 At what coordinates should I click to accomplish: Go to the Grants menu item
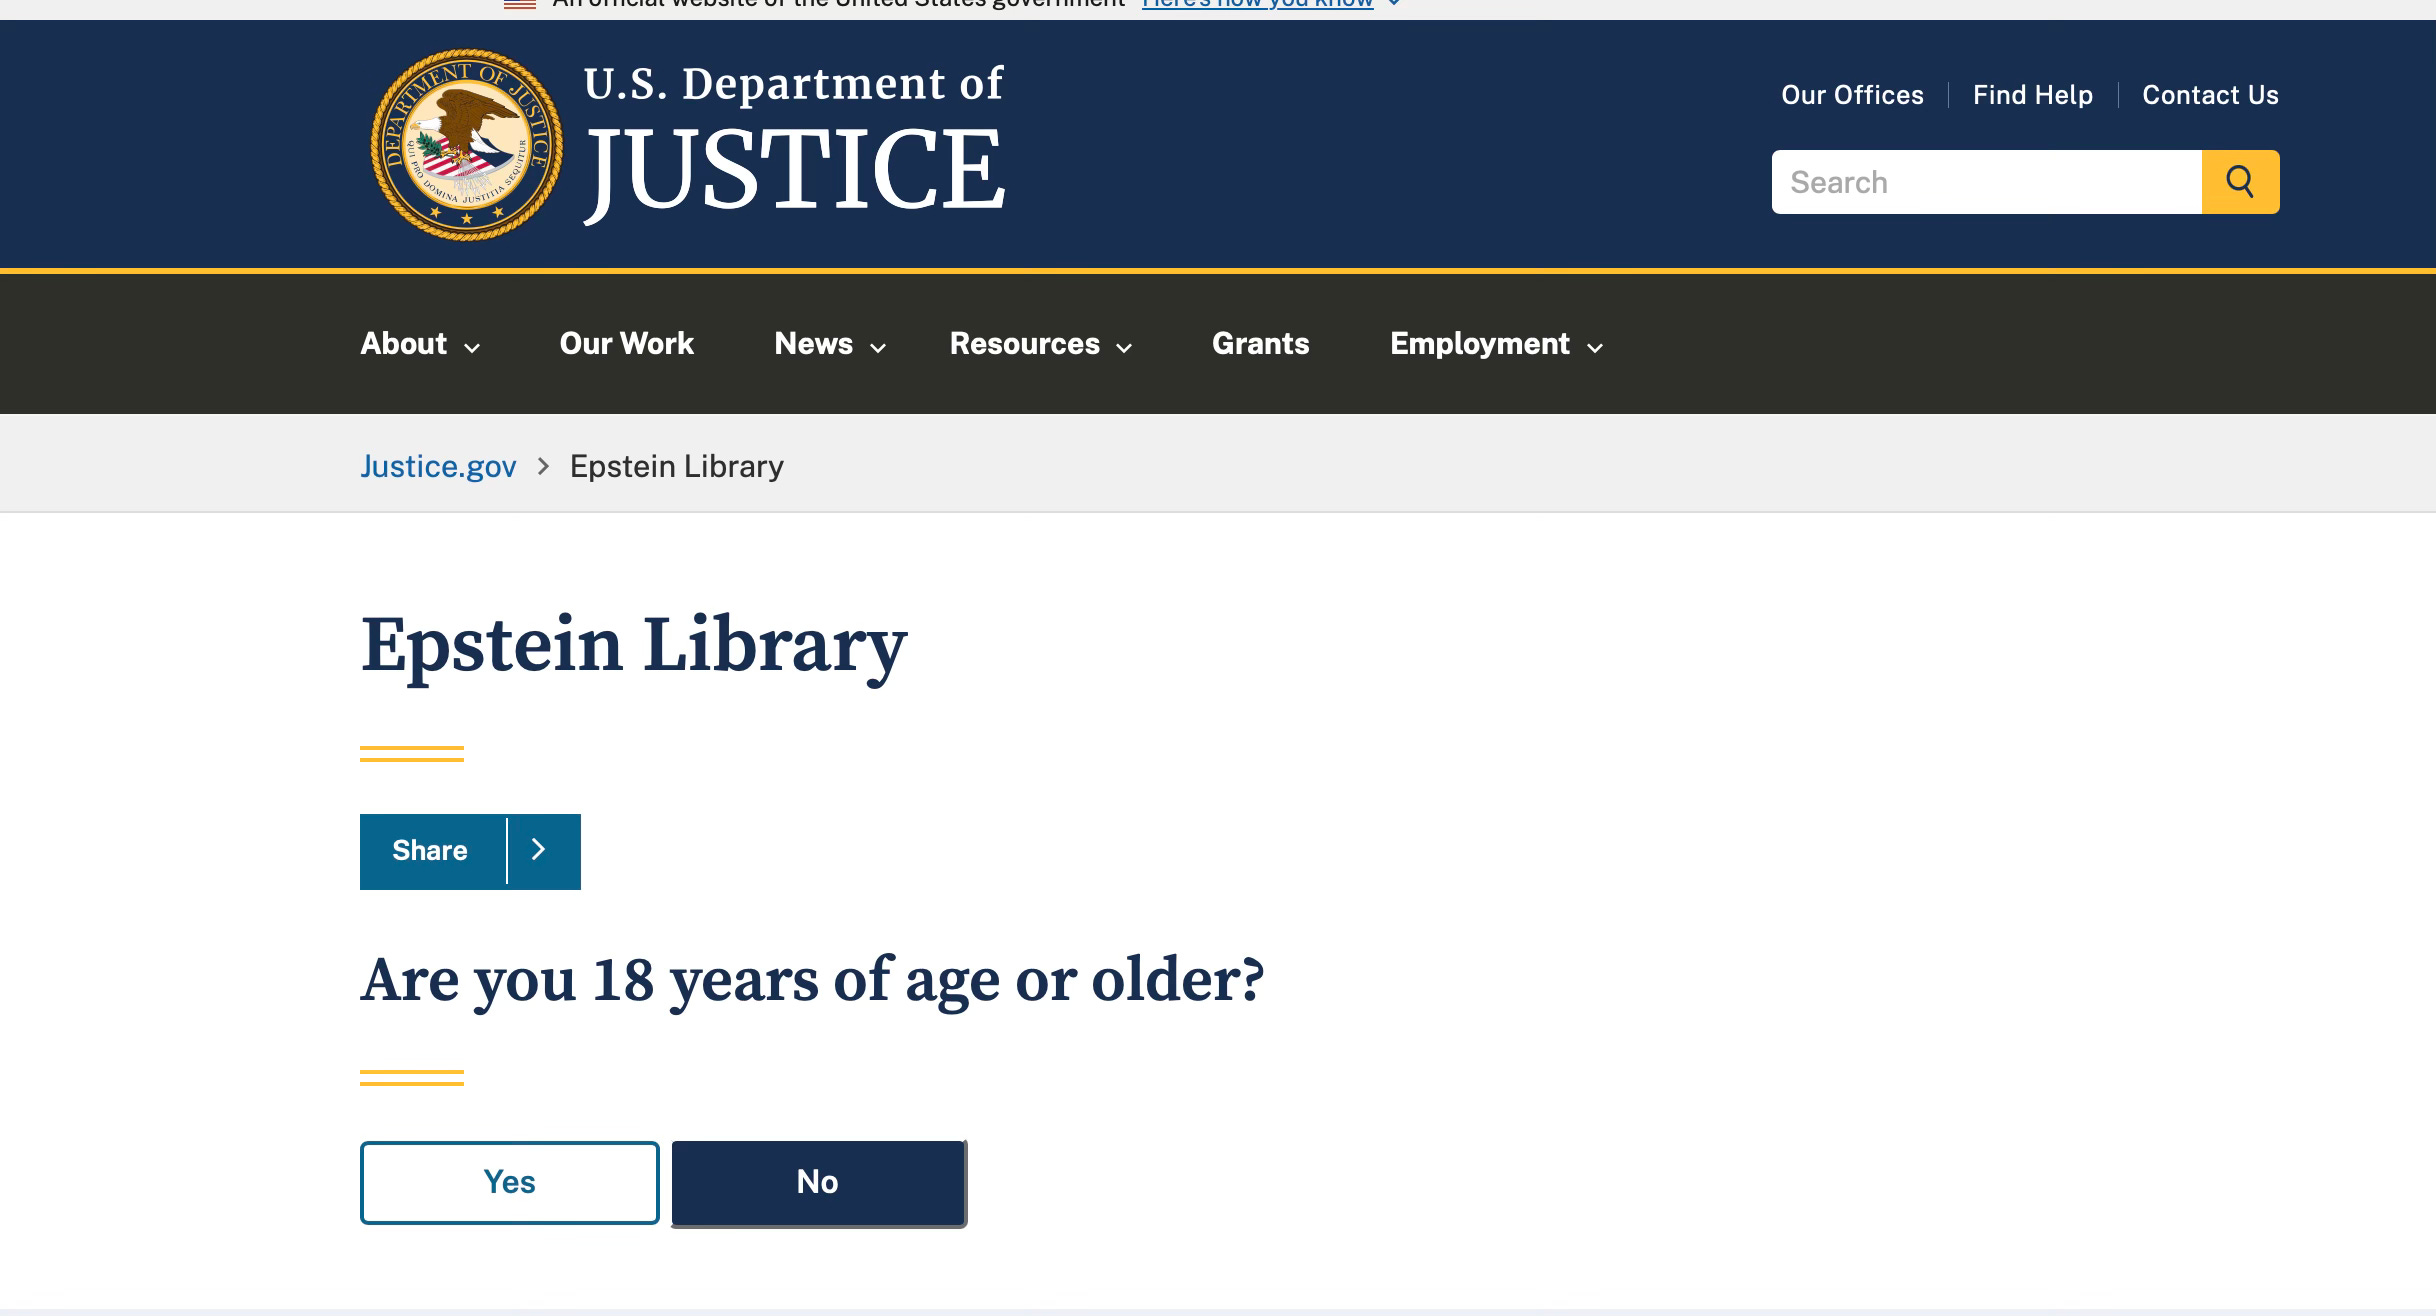pos(1260,343)
